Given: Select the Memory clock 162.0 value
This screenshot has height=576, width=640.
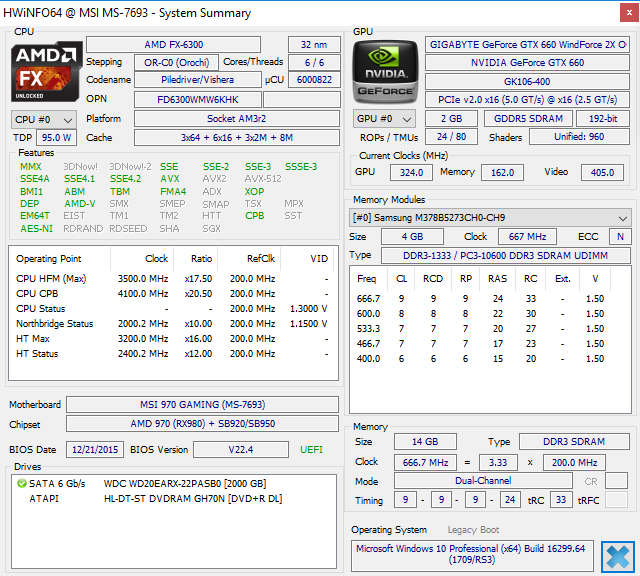Looking at the screenshot, I should point(502,173).
